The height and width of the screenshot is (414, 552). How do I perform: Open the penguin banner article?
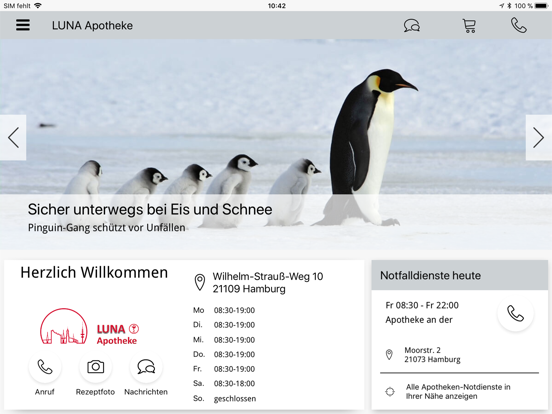tap(276, 144)
